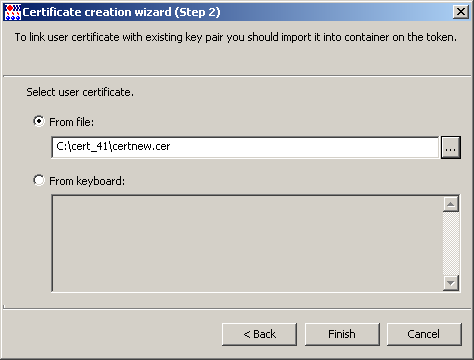Open file browser with the ellipsis button
The width and height of the screenshot is (474, 360).
pos(451,147)
